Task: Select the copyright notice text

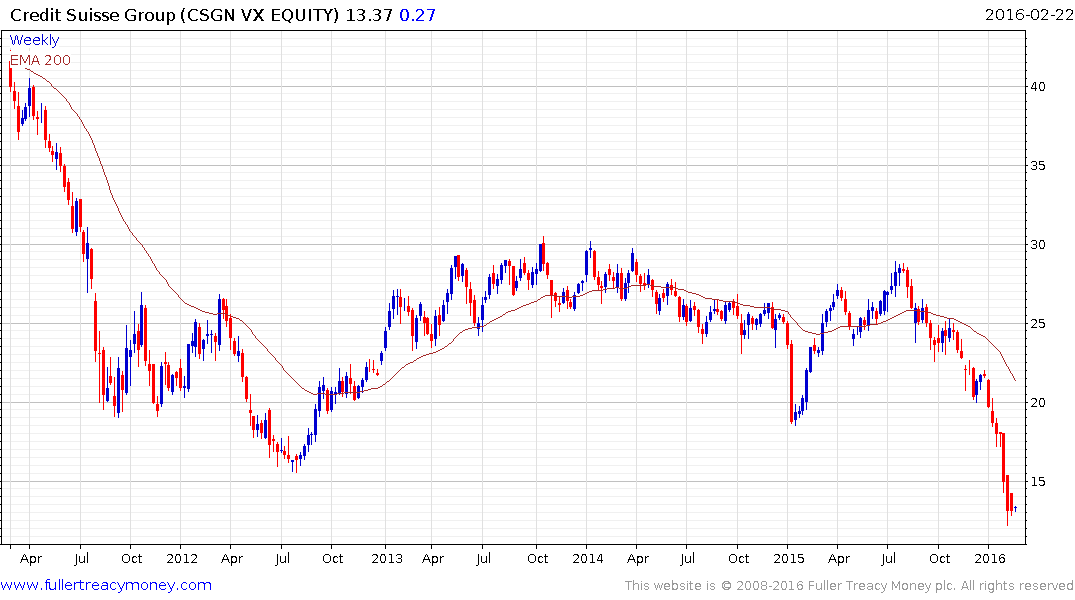Action: tap(849, 586)
